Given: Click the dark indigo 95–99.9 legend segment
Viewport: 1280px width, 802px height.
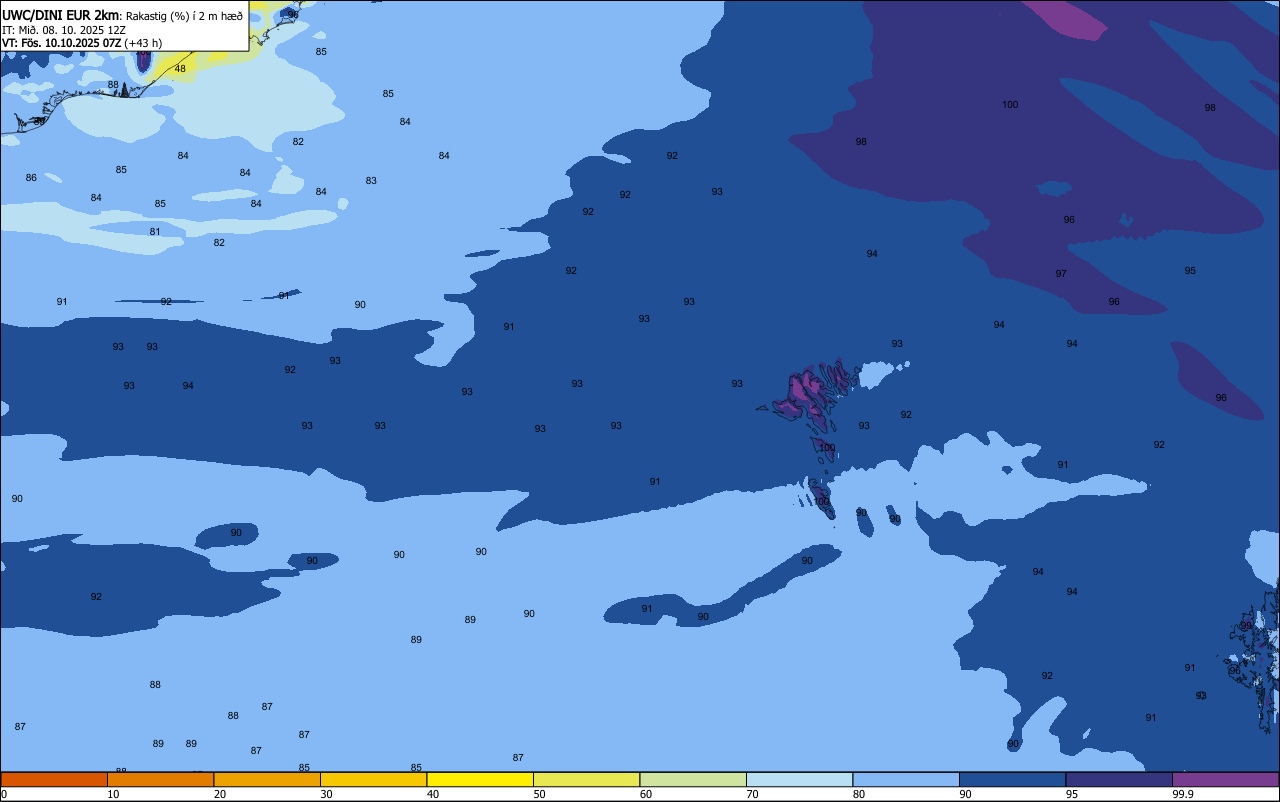Looking at the screenshot, I should pos(1119,779).
